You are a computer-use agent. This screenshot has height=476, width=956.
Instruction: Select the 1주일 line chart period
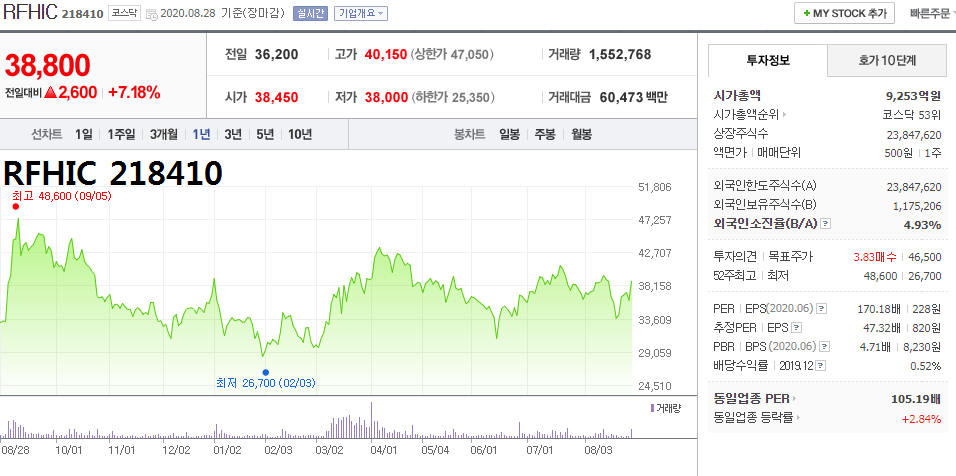click(x=121, y=135)
